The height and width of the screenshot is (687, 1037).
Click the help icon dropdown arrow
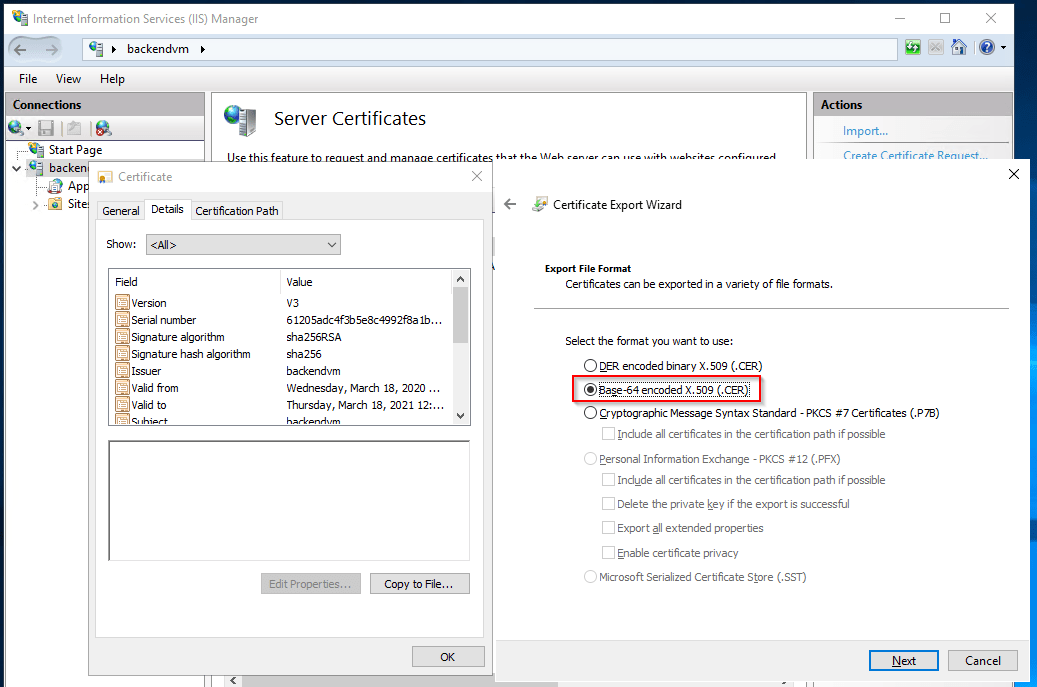pos(1003,48)
